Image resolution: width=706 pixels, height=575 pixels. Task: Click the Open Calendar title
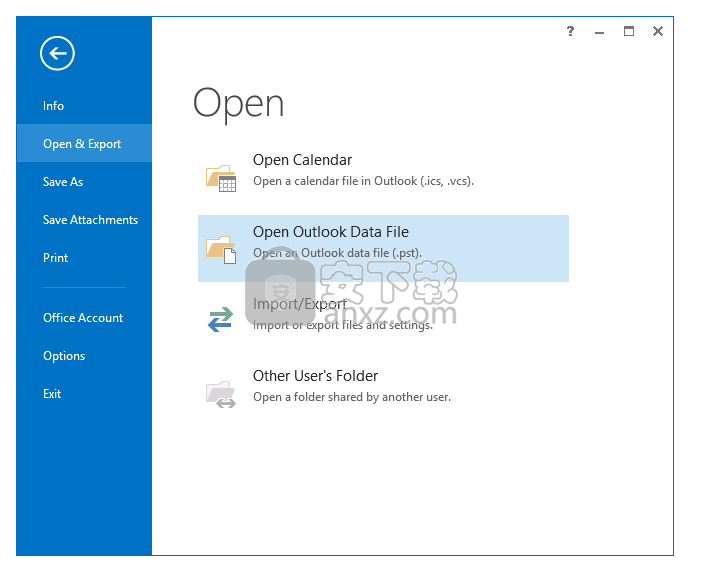[302, 160]
